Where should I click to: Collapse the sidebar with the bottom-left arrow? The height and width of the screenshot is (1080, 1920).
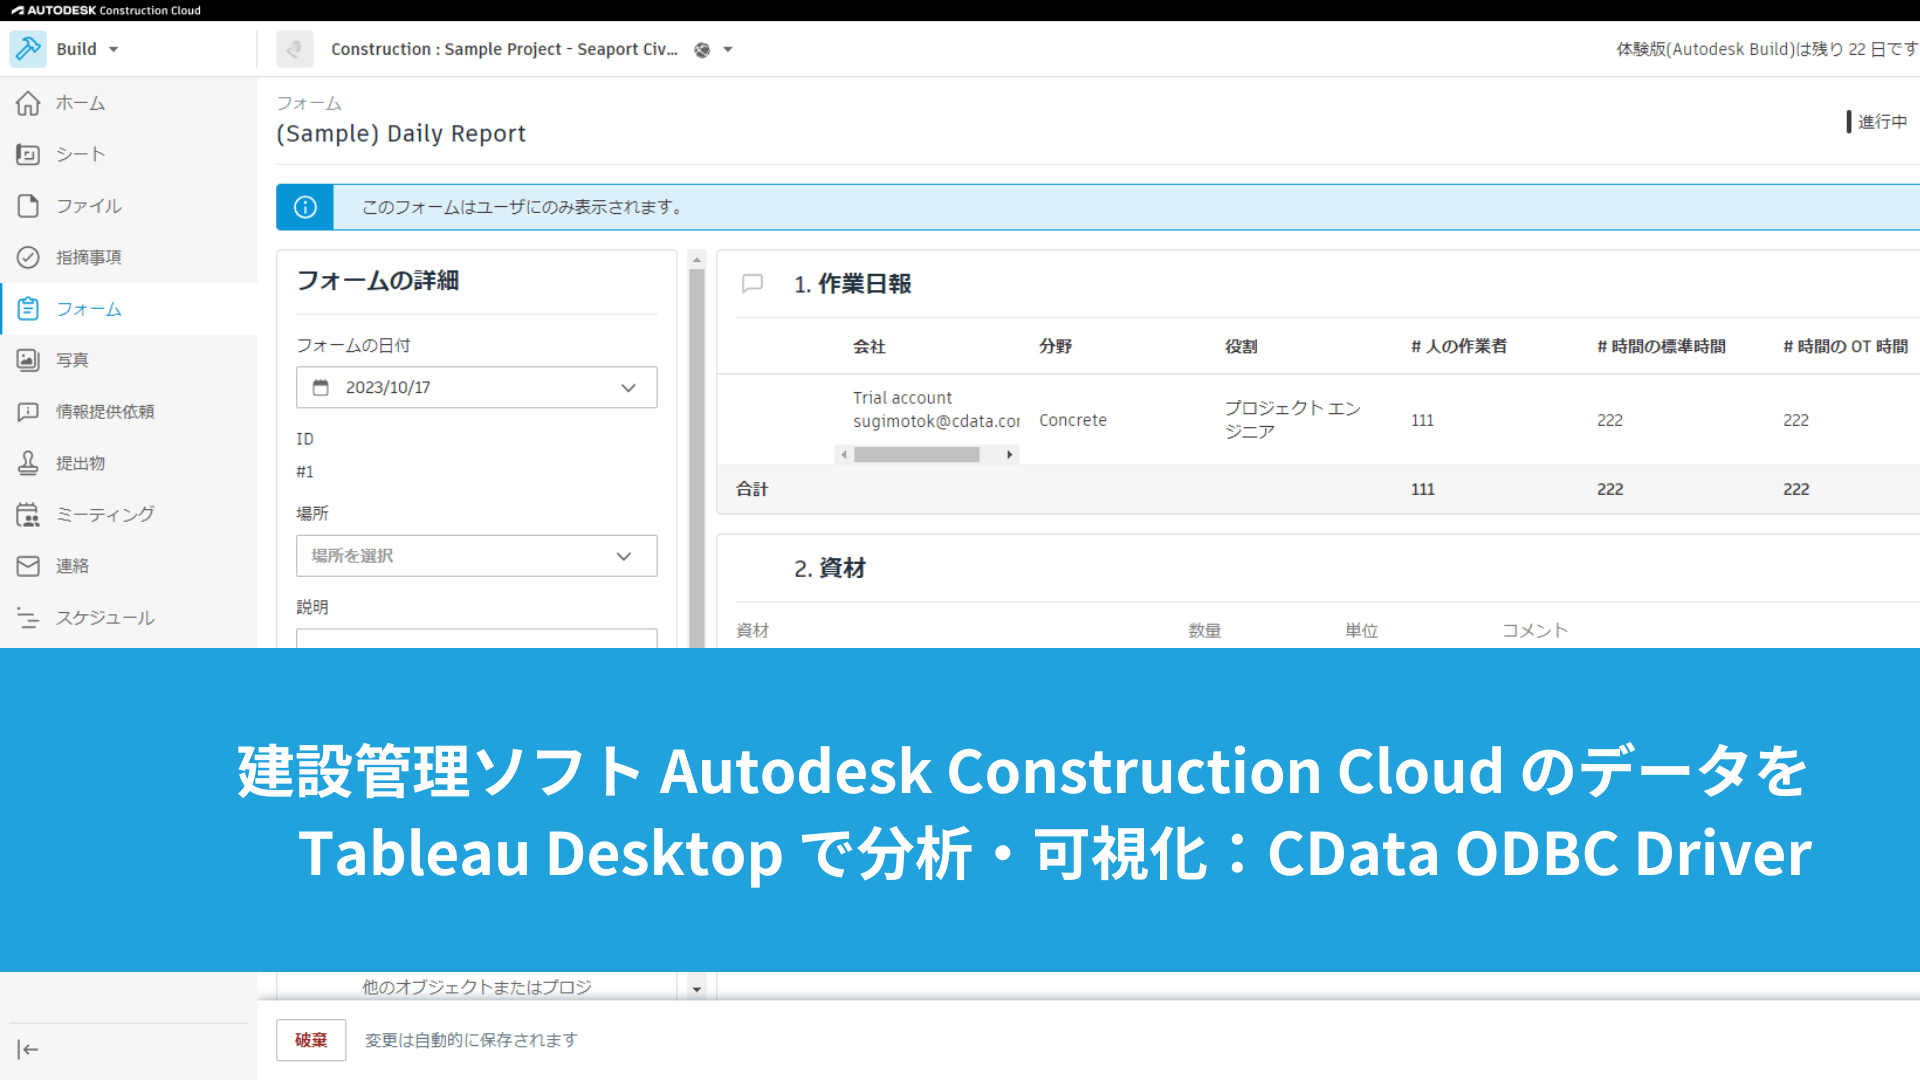point(27,1049)
